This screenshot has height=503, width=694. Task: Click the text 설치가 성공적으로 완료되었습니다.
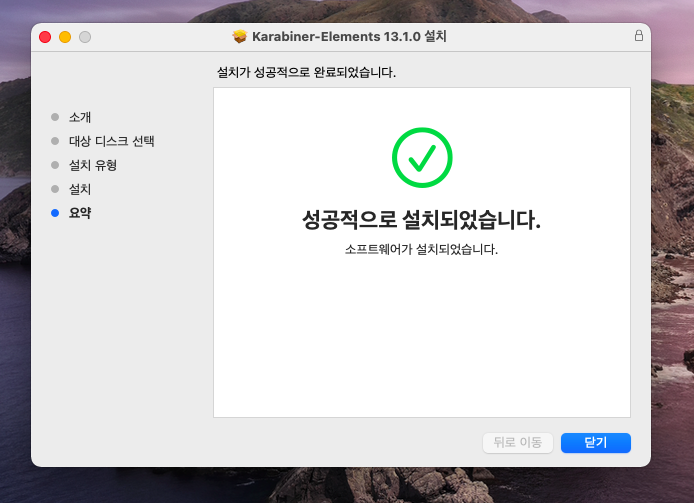pos(306,72)
